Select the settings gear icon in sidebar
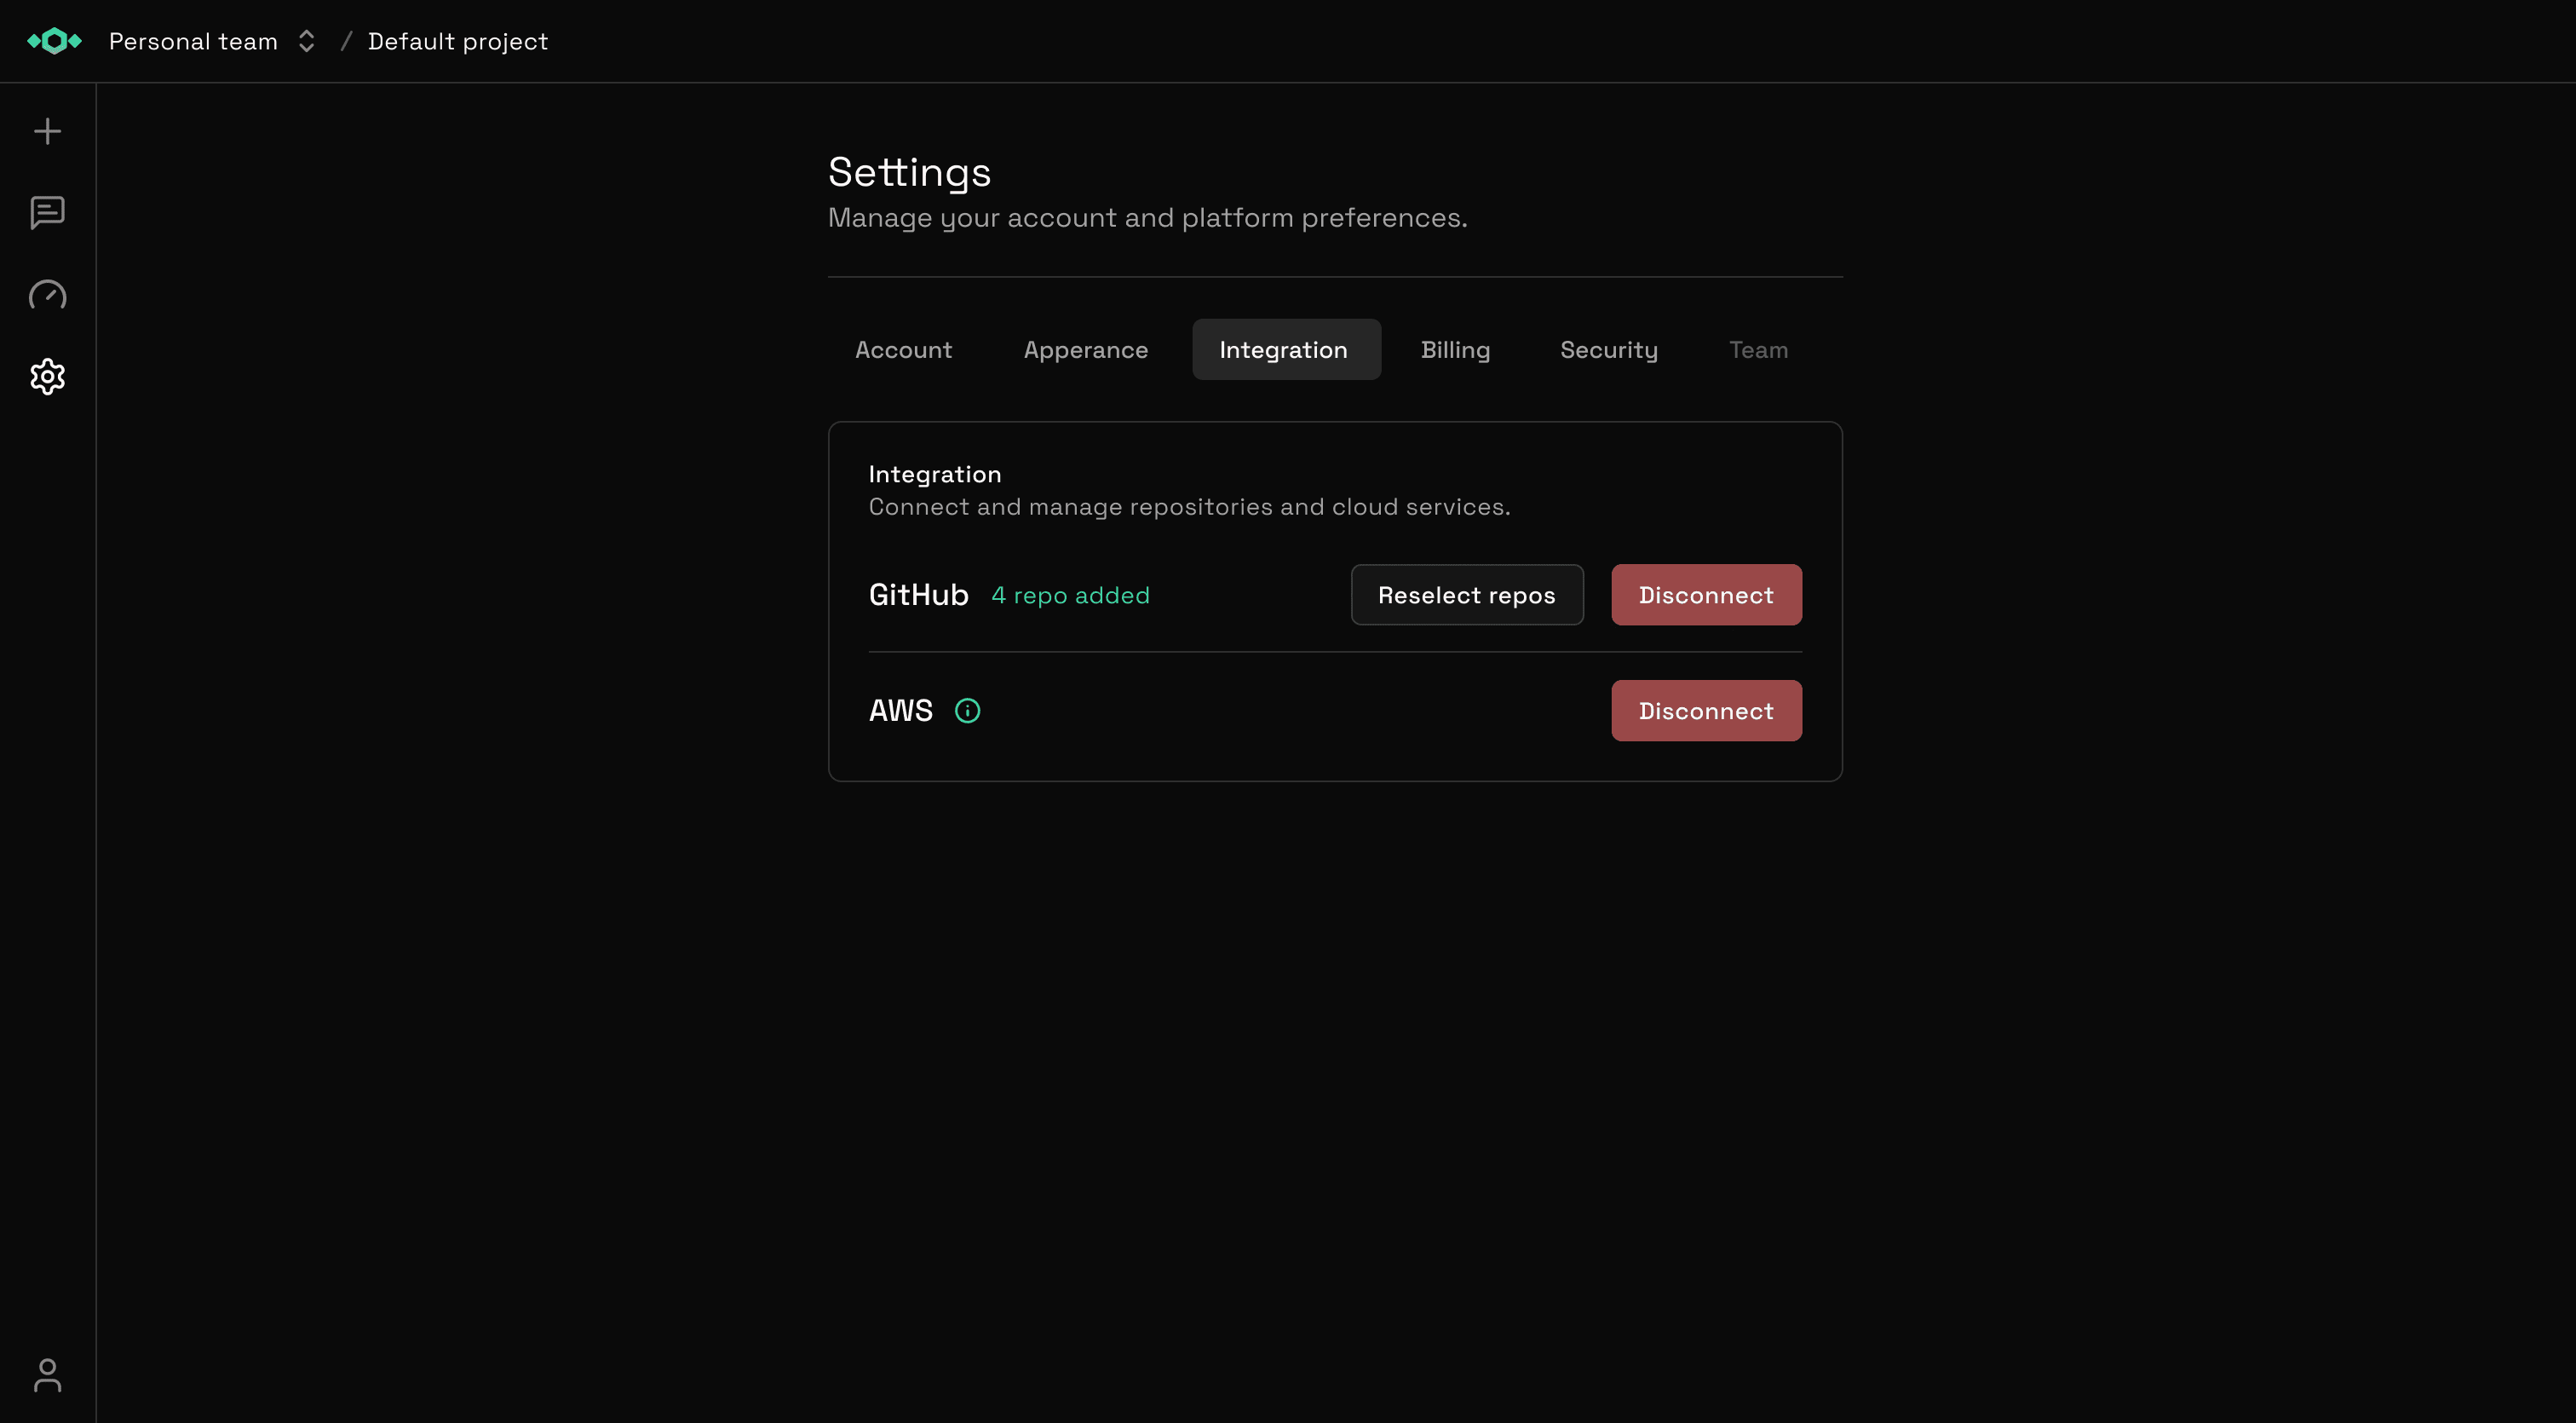 [47, 377]
